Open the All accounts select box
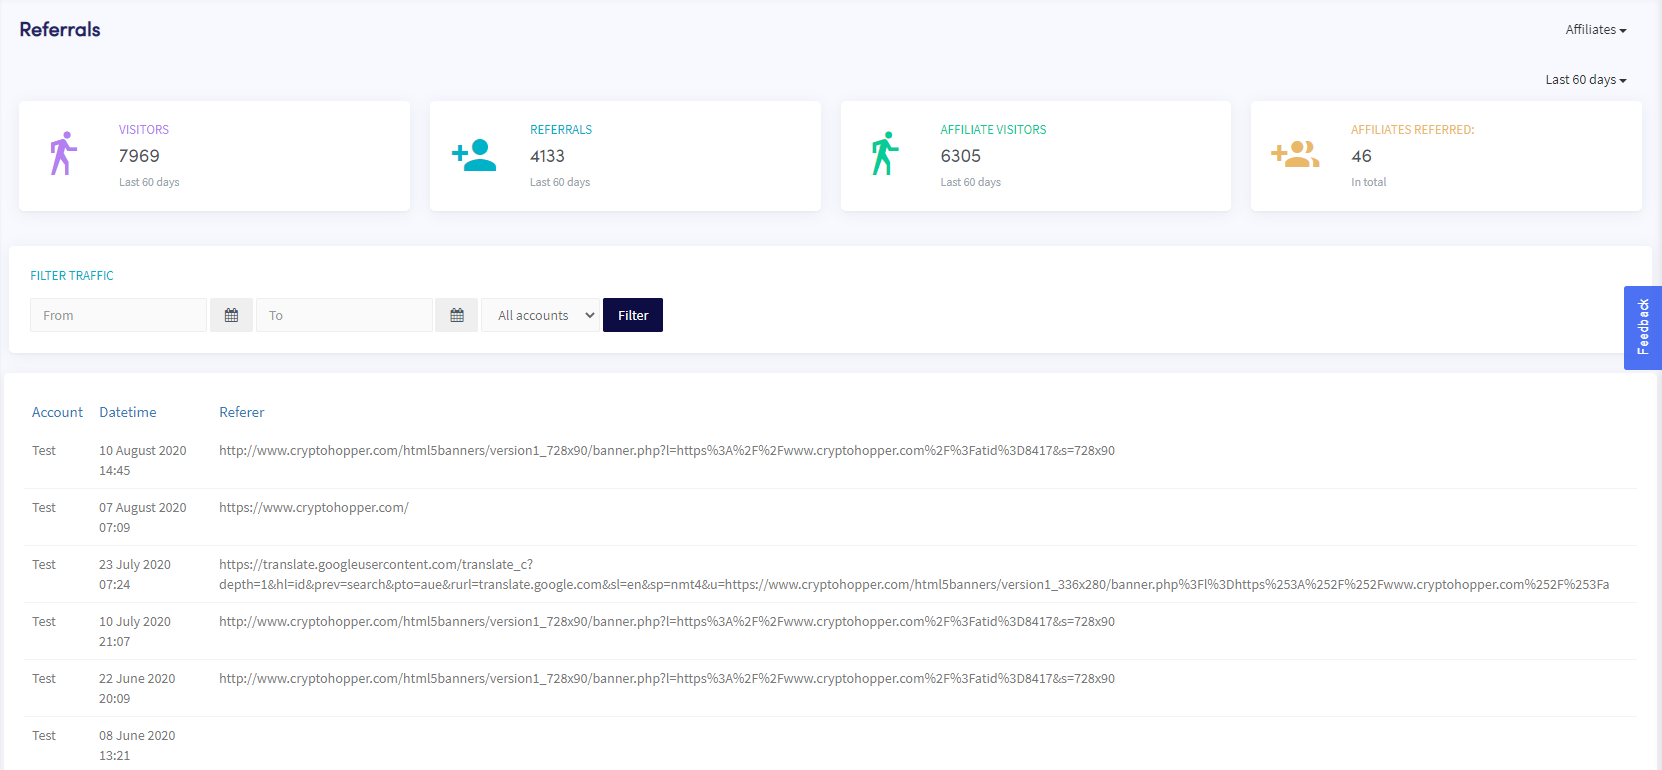Viewport: 1662px width, 770px height. tap(540, 315)
